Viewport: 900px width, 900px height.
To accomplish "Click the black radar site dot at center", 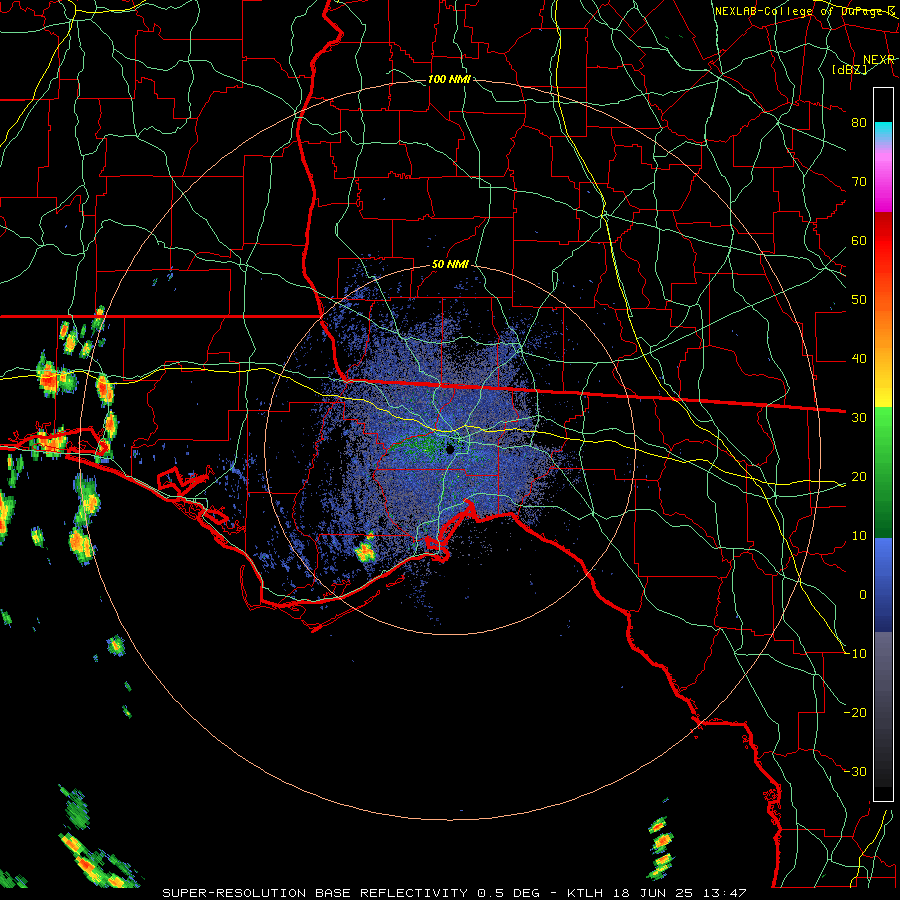I will [x=450, y=449].
